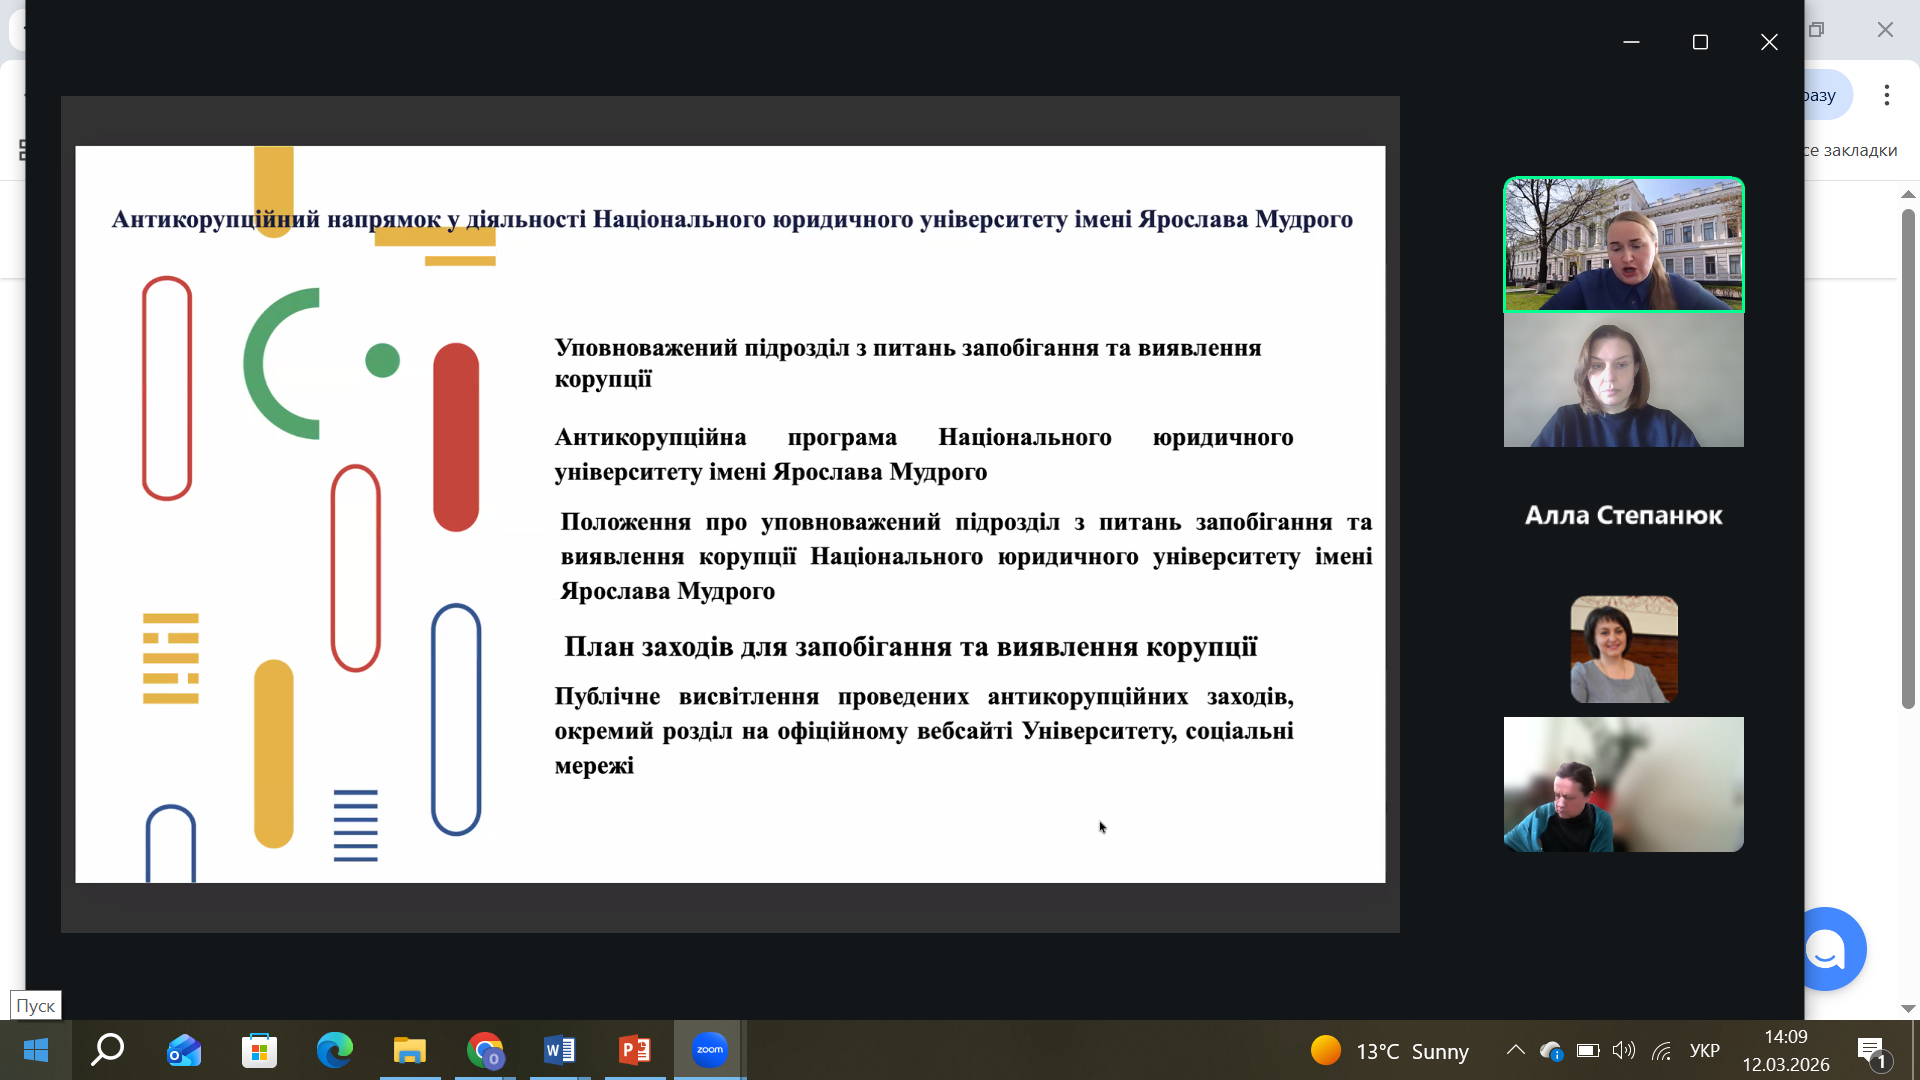1920x1080 pixels.
Task: Click the battery status tray icon
Action: (1587, 1051)
